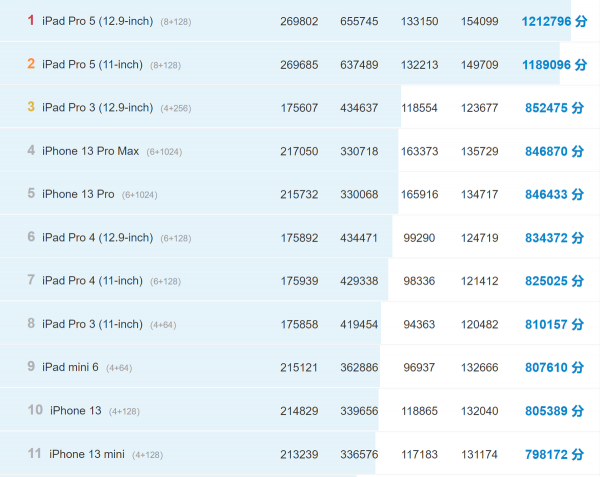Open the iPad Pro 3 (12.9-inch) entry
This screenshot has height=477, width=600.
point(98,108)
